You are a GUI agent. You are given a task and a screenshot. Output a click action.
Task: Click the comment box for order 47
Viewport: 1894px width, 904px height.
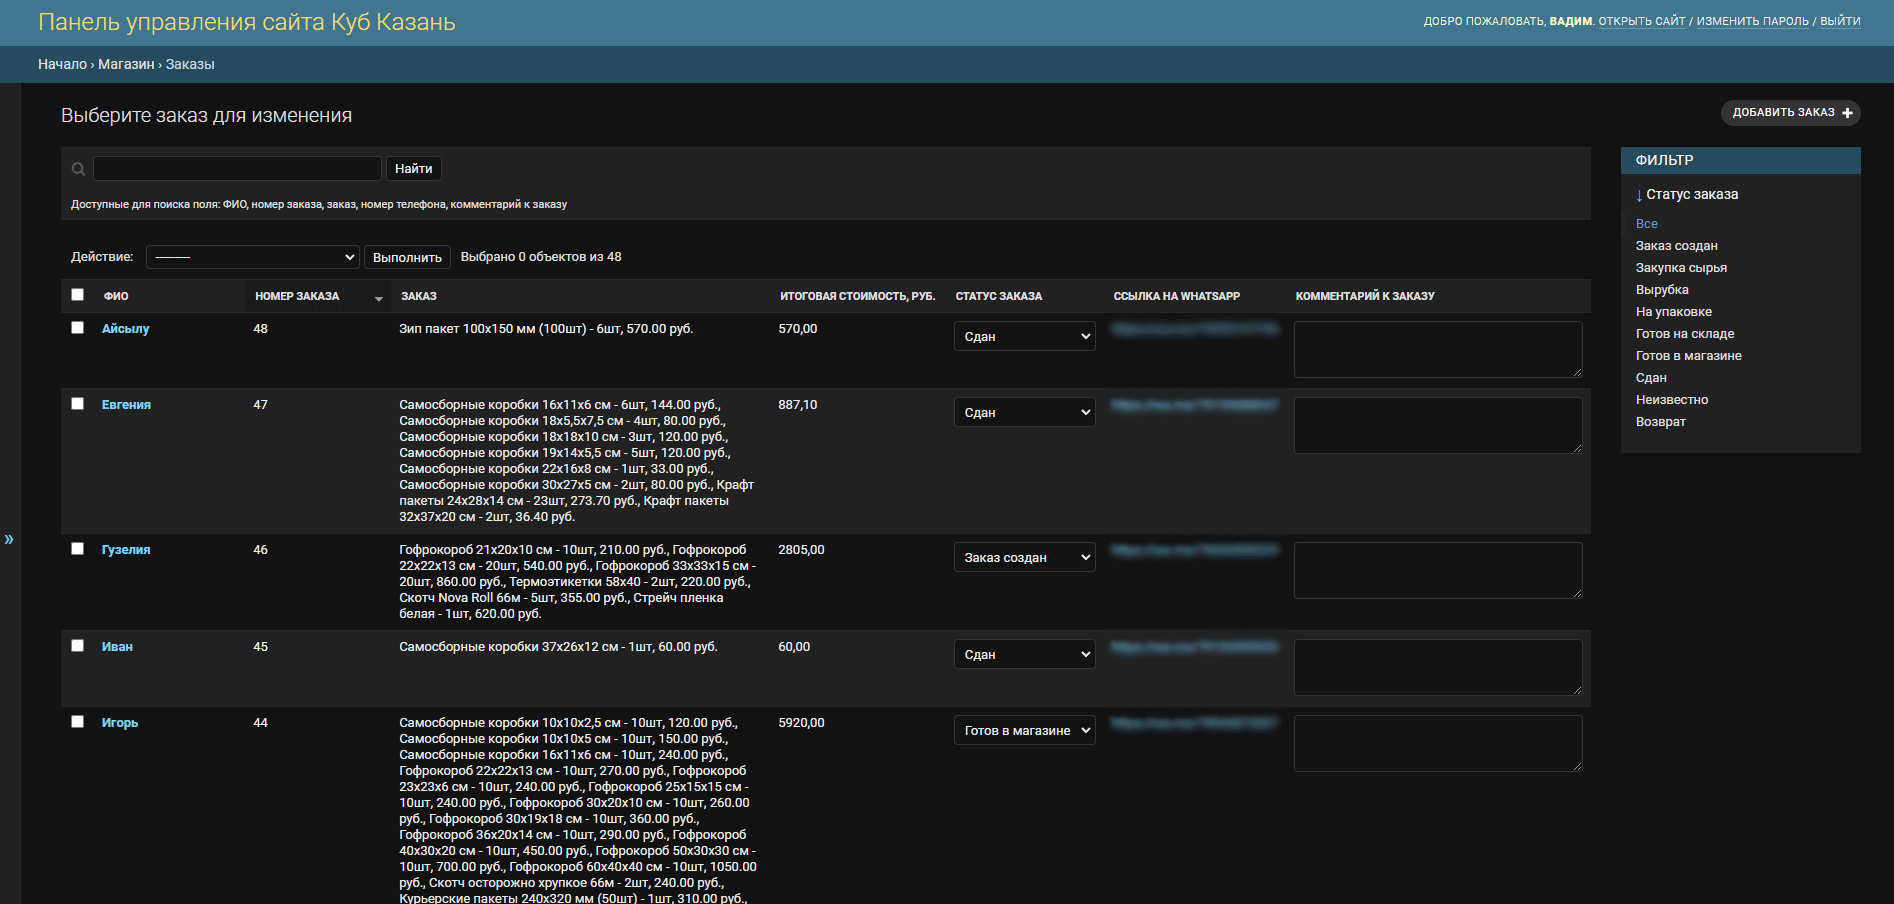(1438, 425)
